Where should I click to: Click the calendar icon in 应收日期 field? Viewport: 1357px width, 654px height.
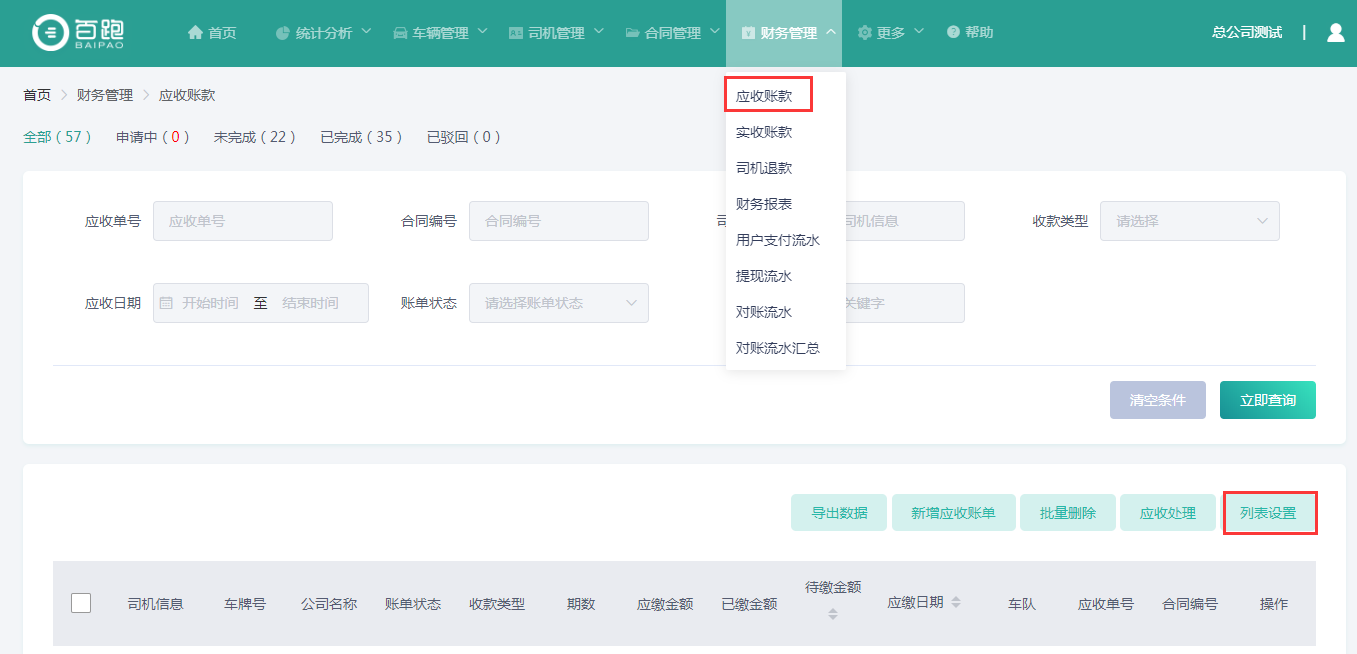[166, 303]
